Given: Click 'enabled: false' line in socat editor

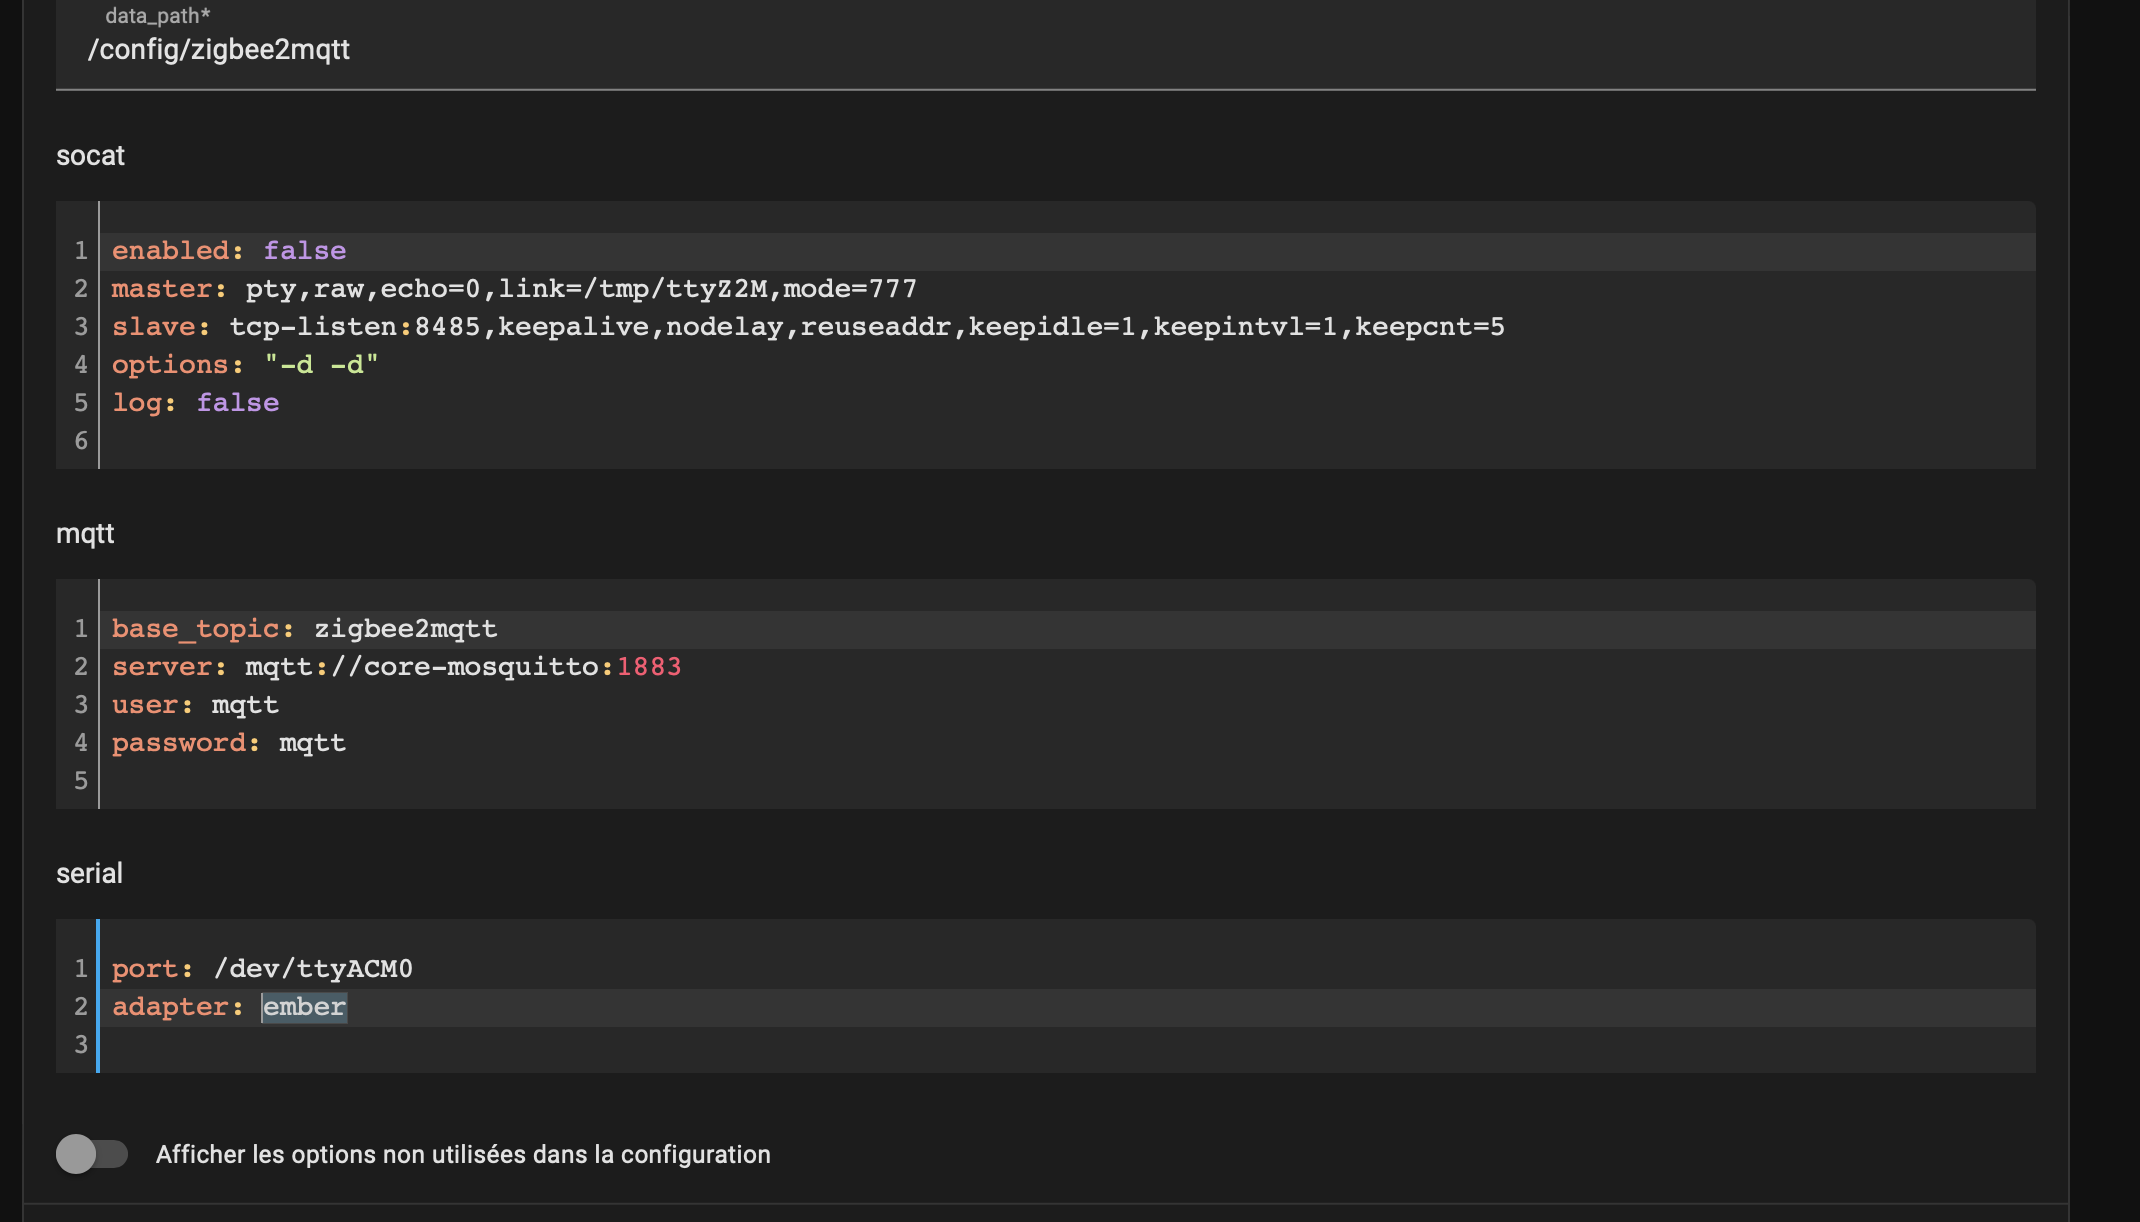Looking at the screenshot, I should [x=229, y=251].
